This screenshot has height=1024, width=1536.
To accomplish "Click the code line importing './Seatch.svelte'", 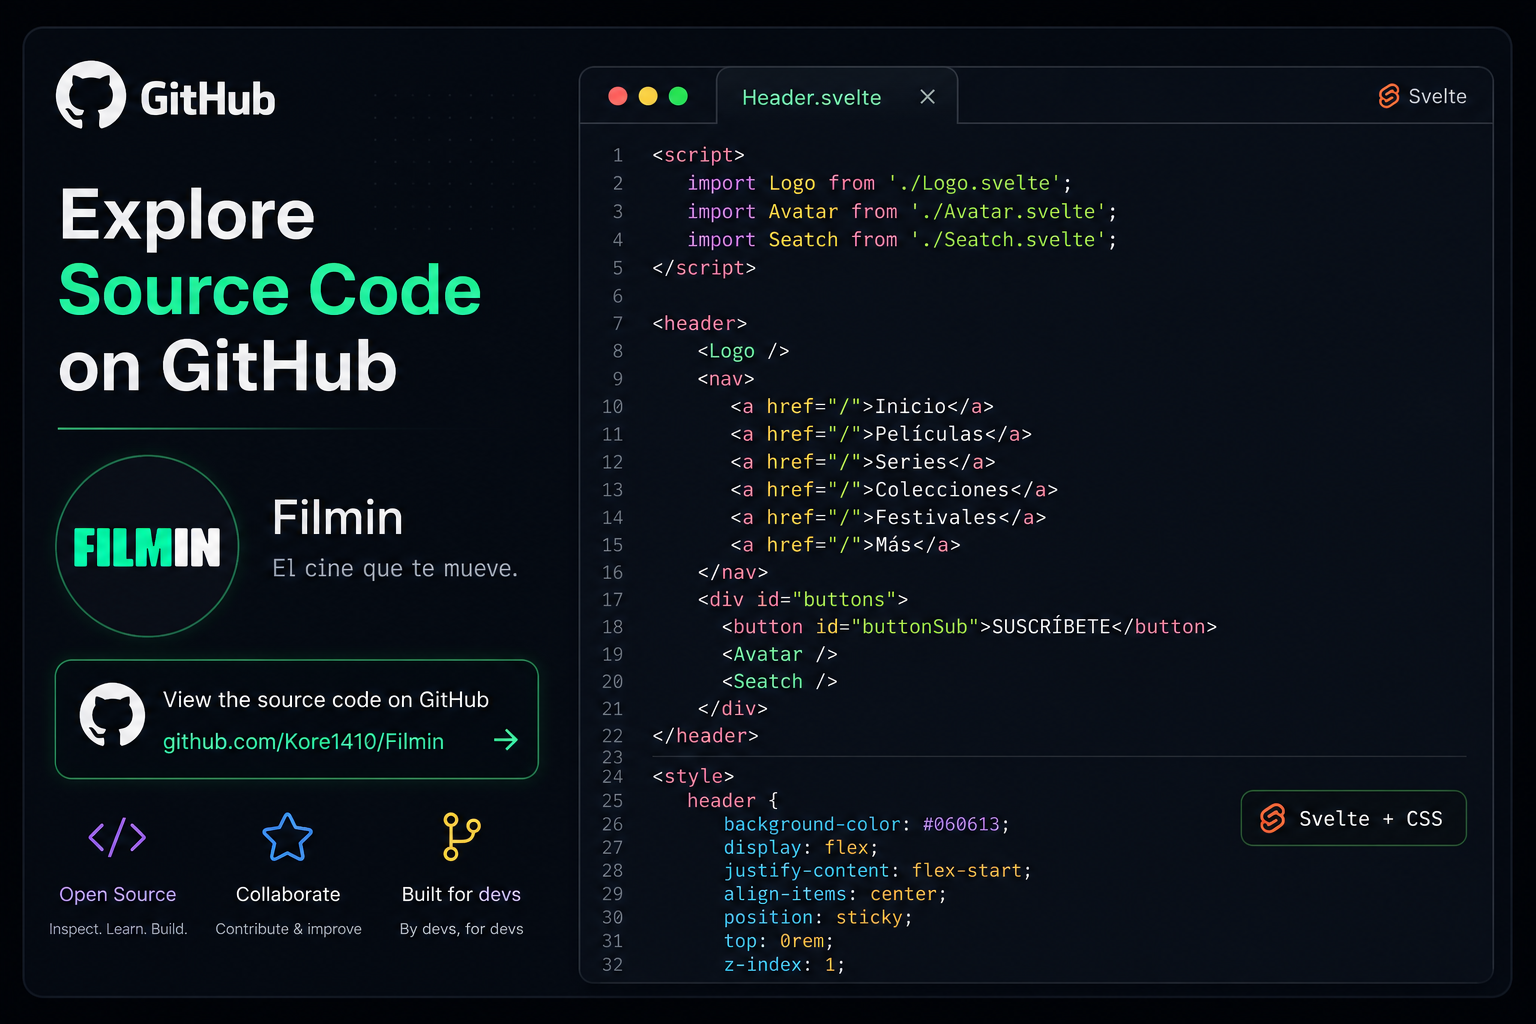I will coord(902,239).
